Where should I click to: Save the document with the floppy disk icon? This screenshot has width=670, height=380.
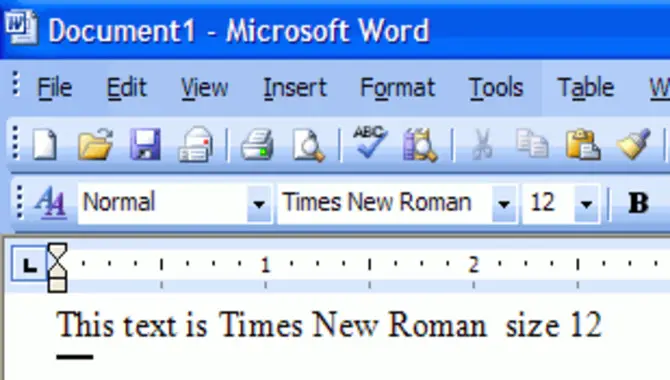tap(145, 144)
